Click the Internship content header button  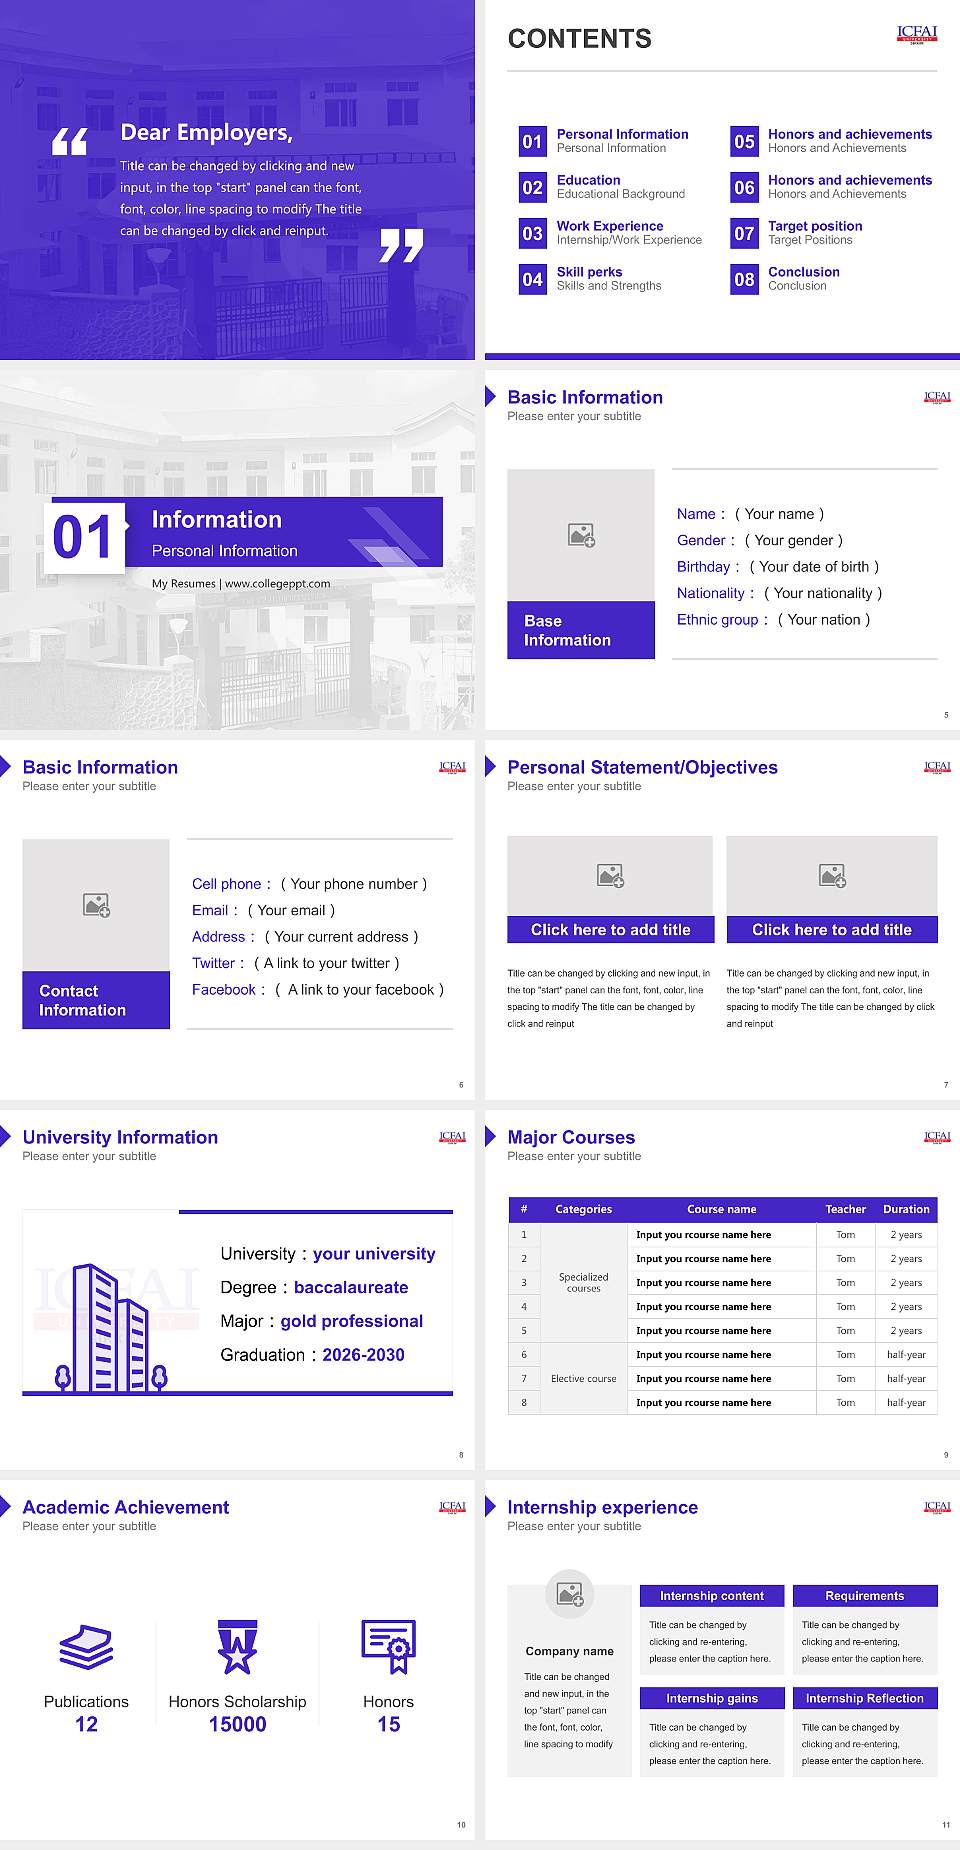711,1596
